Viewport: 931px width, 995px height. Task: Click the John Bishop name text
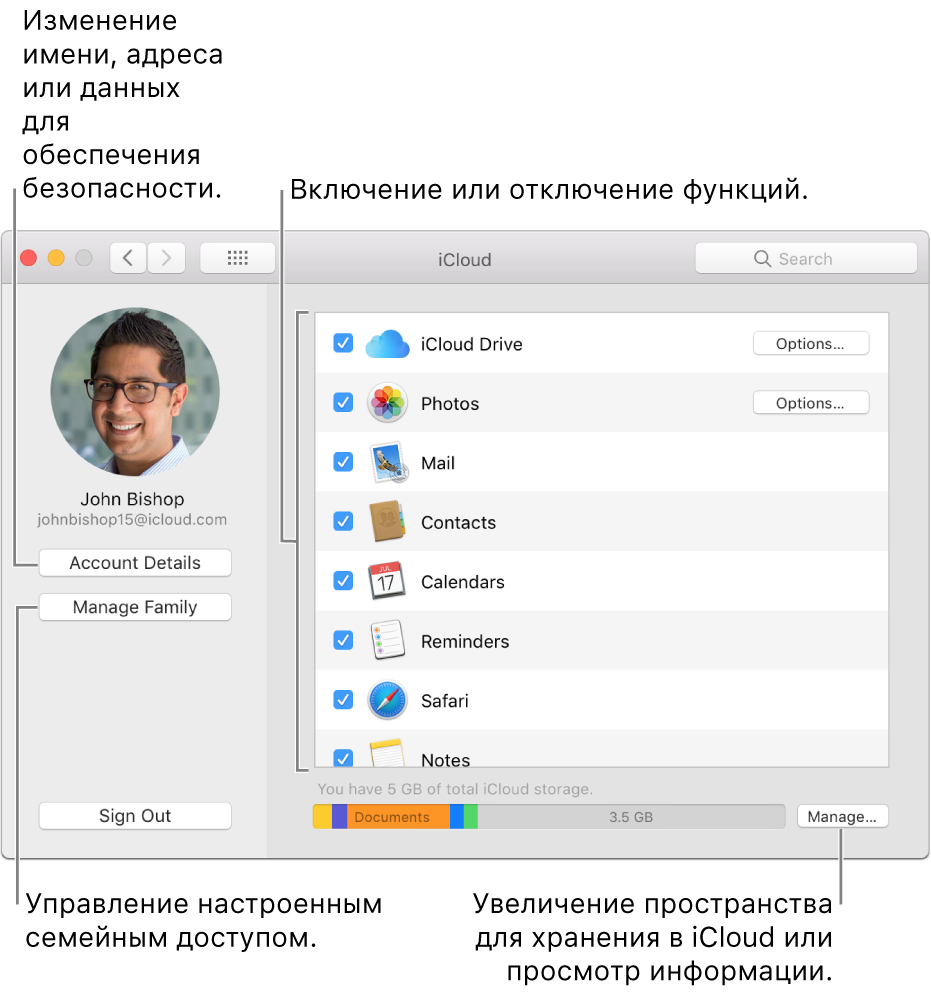(132, 499)
